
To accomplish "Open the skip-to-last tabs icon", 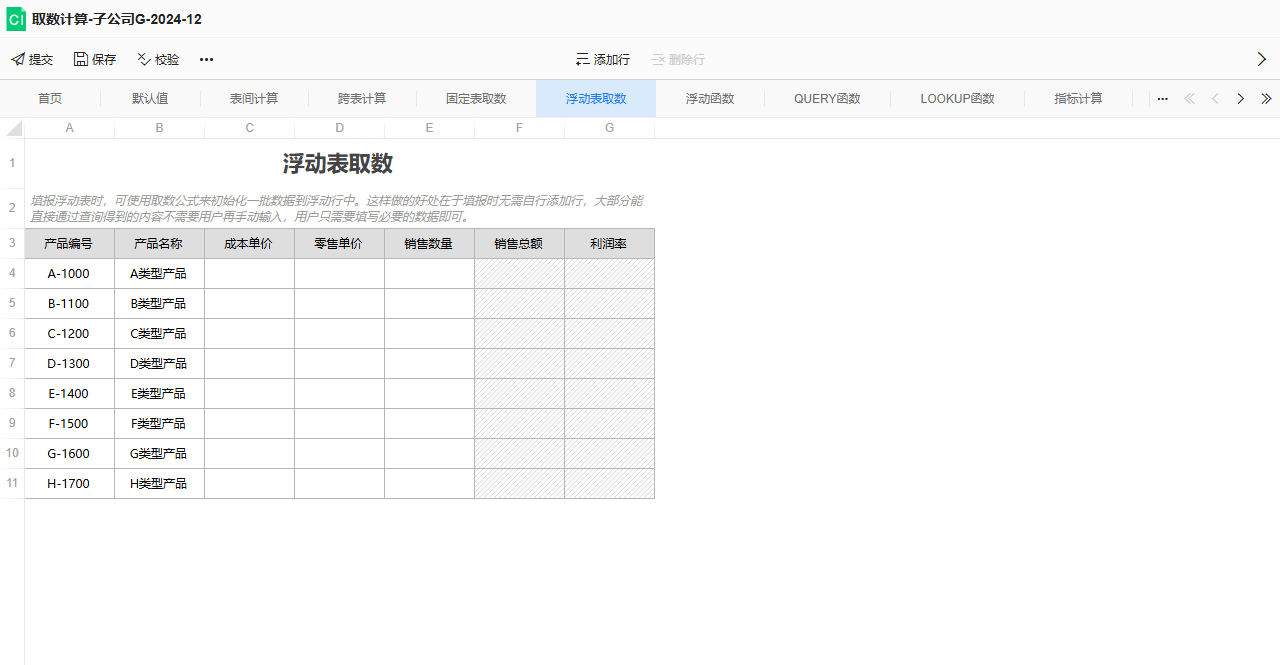I will (1266, 98).
